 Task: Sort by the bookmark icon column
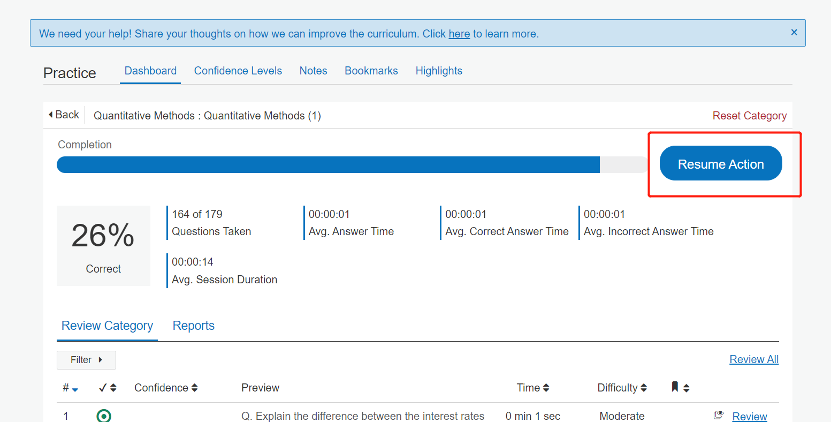(x=680, y=388)
